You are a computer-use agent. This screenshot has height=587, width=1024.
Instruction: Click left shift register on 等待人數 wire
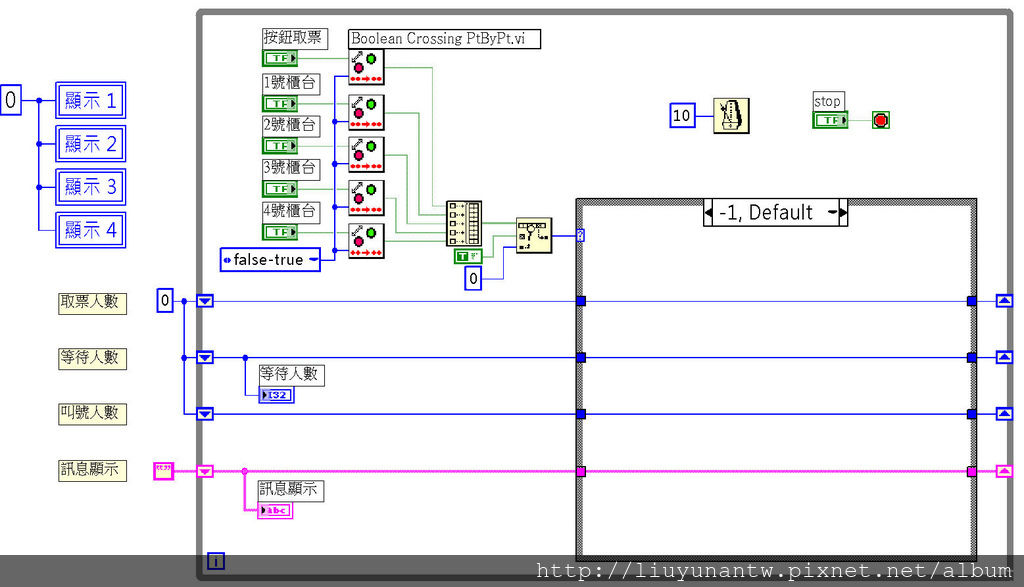[205, 357]
